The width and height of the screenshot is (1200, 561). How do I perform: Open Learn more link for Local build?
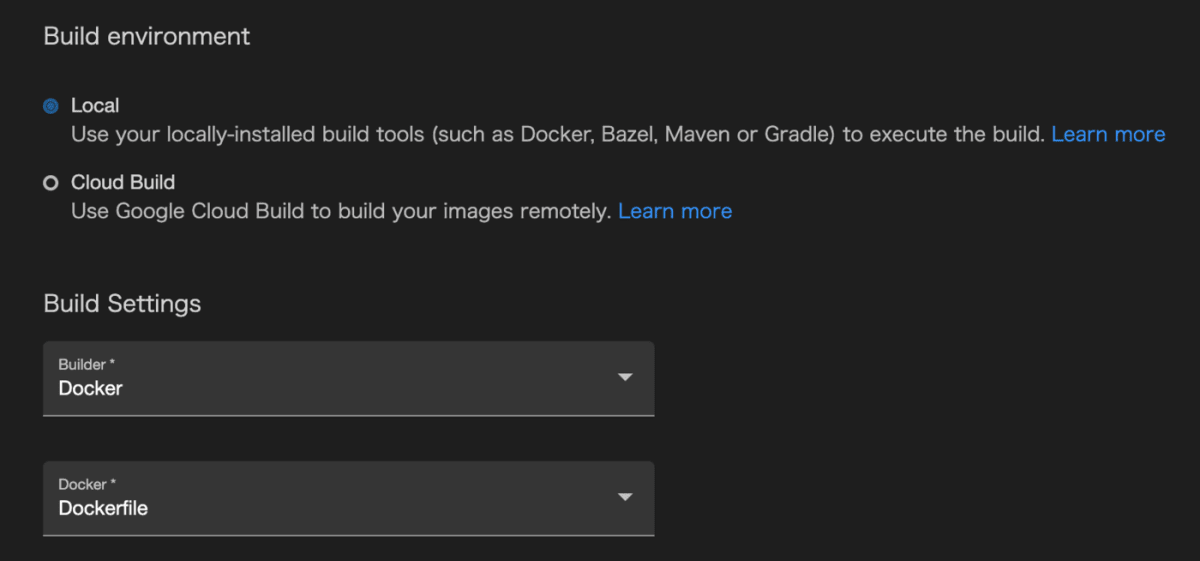click(1108, 134)
